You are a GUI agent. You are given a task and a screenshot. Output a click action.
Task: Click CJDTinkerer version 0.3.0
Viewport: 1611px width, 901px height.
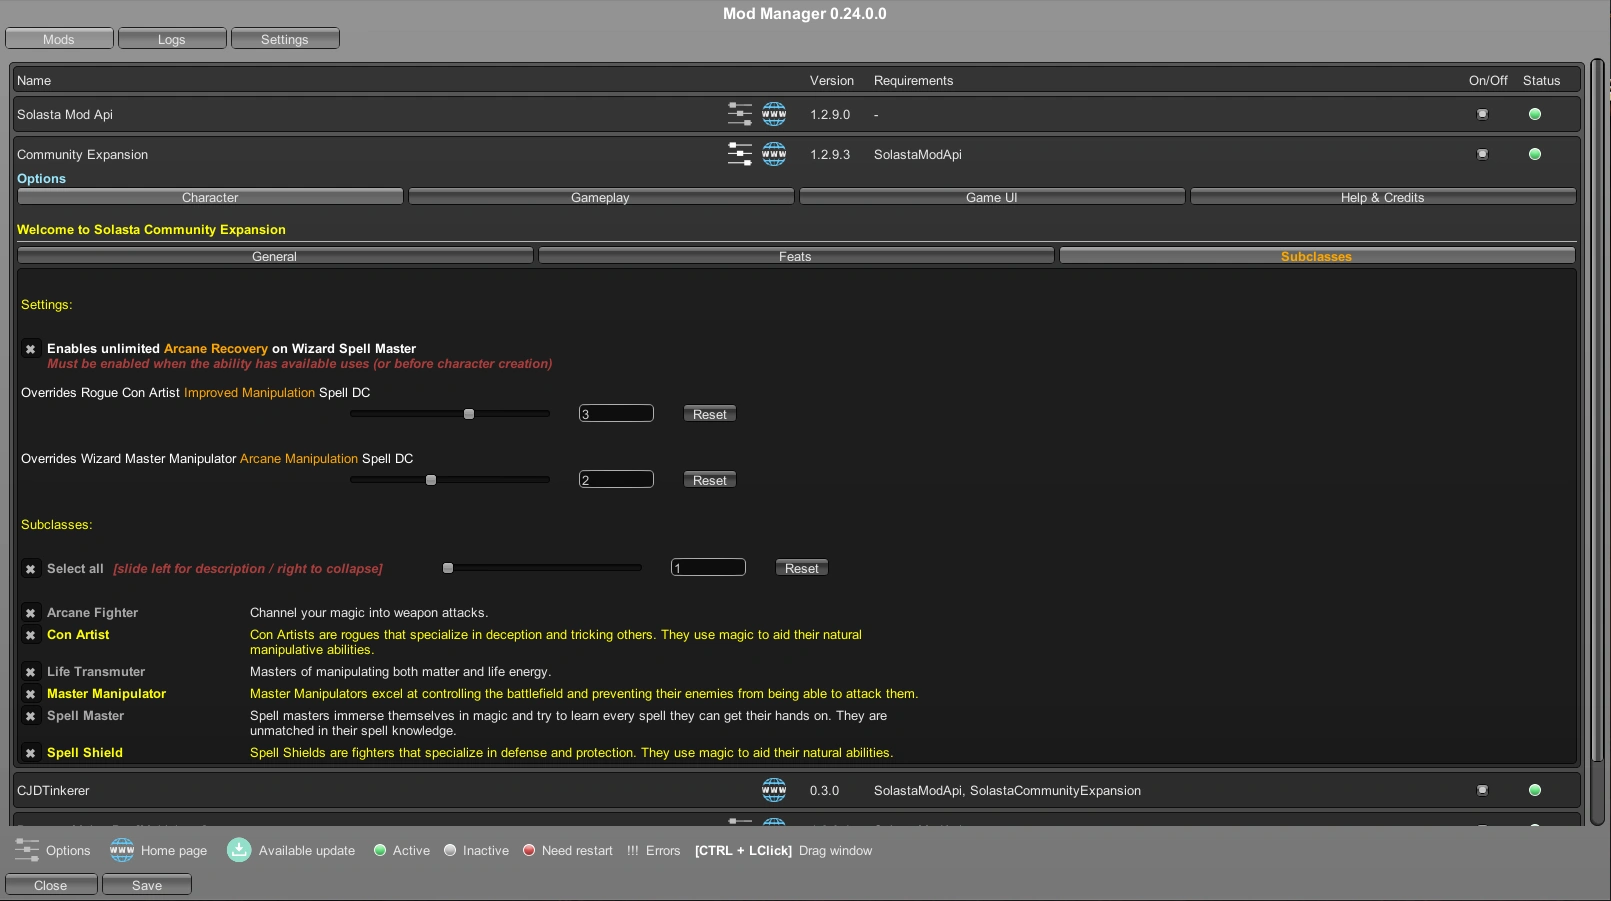point(824,791)
